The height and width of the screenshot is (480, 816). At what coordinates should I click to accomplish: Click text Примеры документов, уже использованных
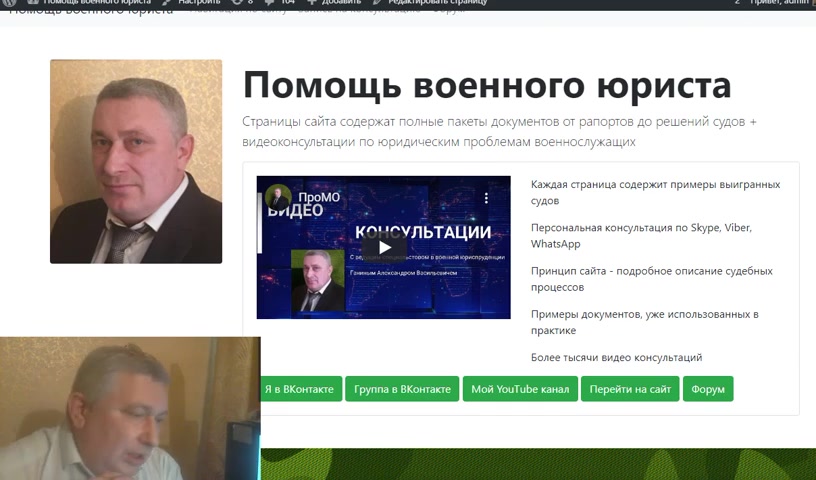[644, 322]
